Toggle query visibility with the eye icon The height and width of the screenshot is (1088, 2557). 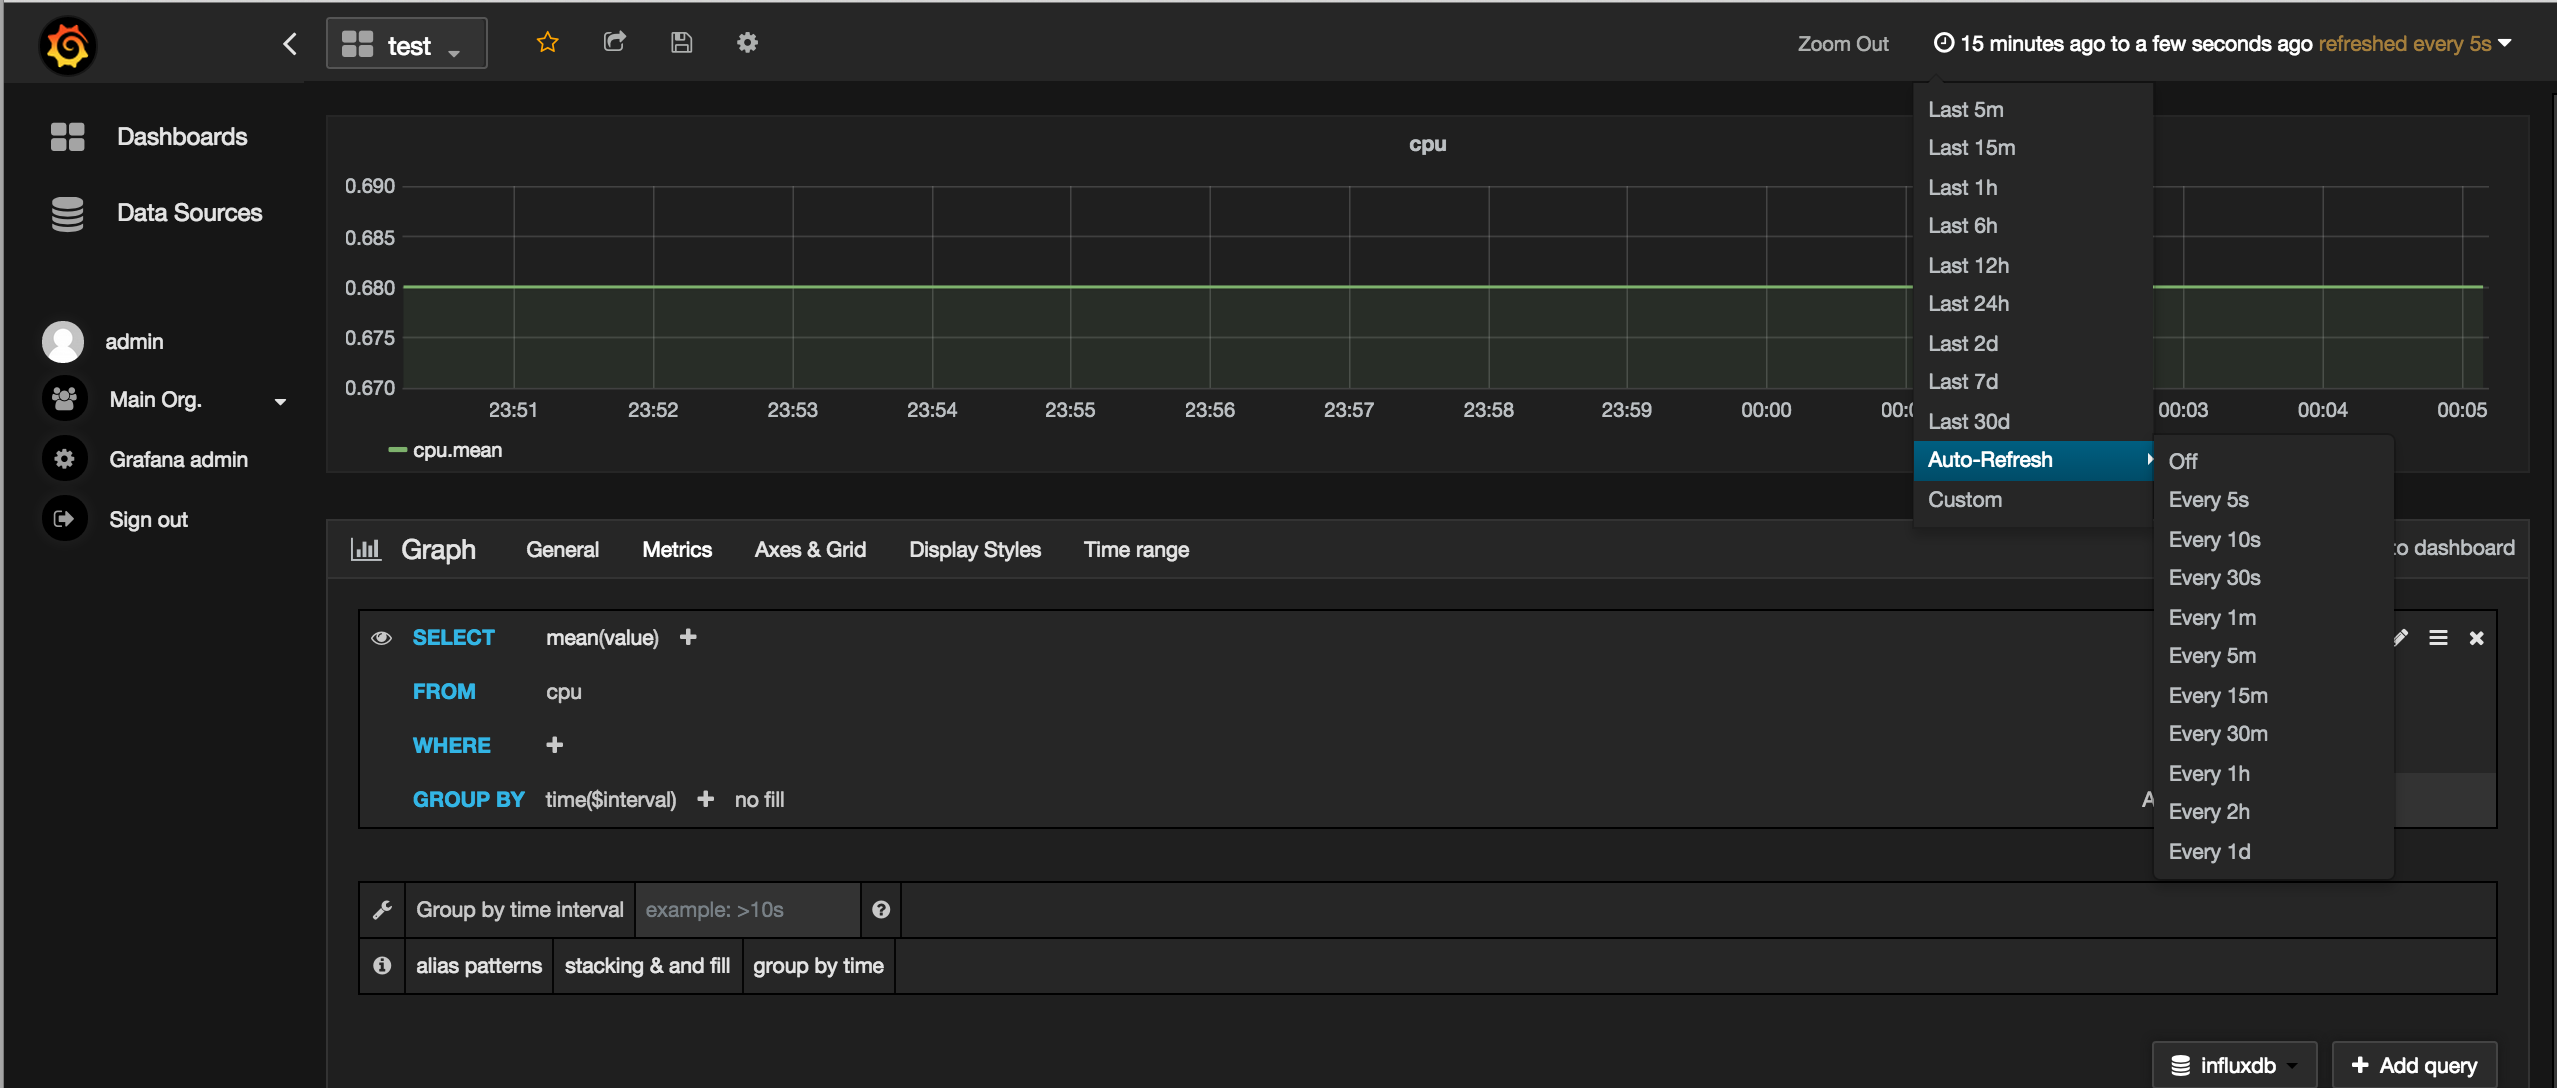pyautogui.click(x=382, y=637)
